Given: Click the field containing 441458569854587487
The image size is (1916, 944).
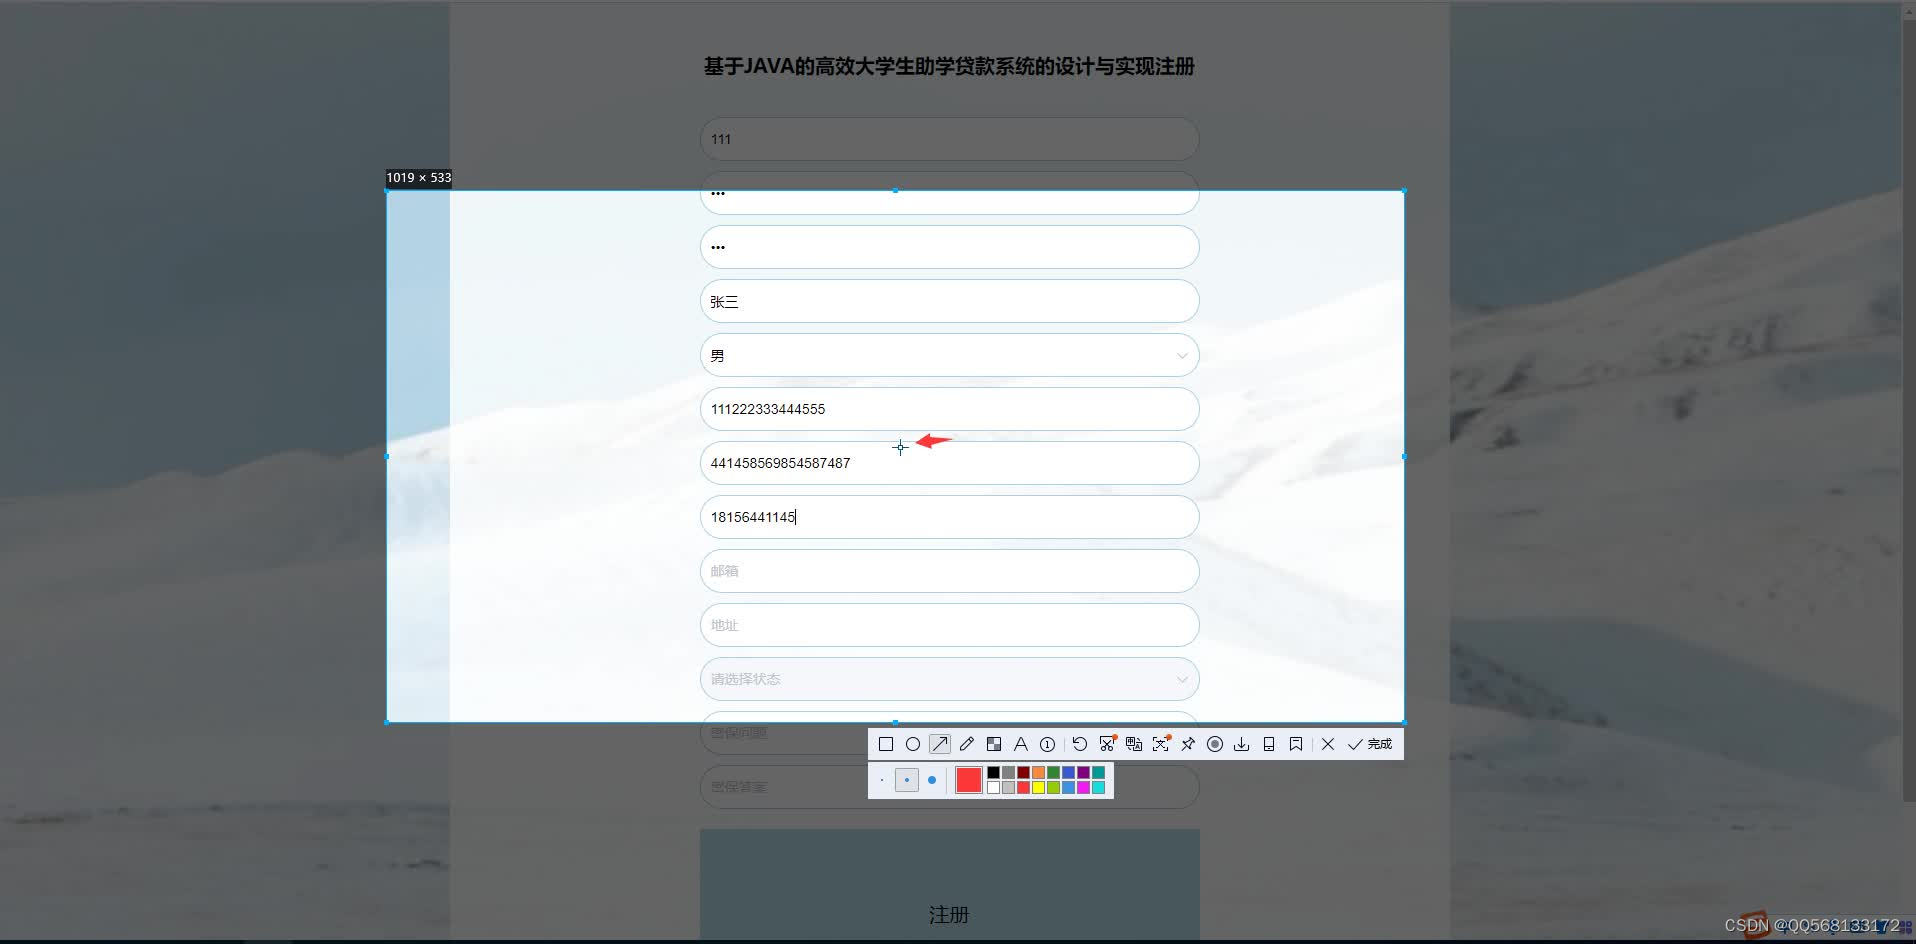Looking at the screenshot, I should click(x=950, y=463).
